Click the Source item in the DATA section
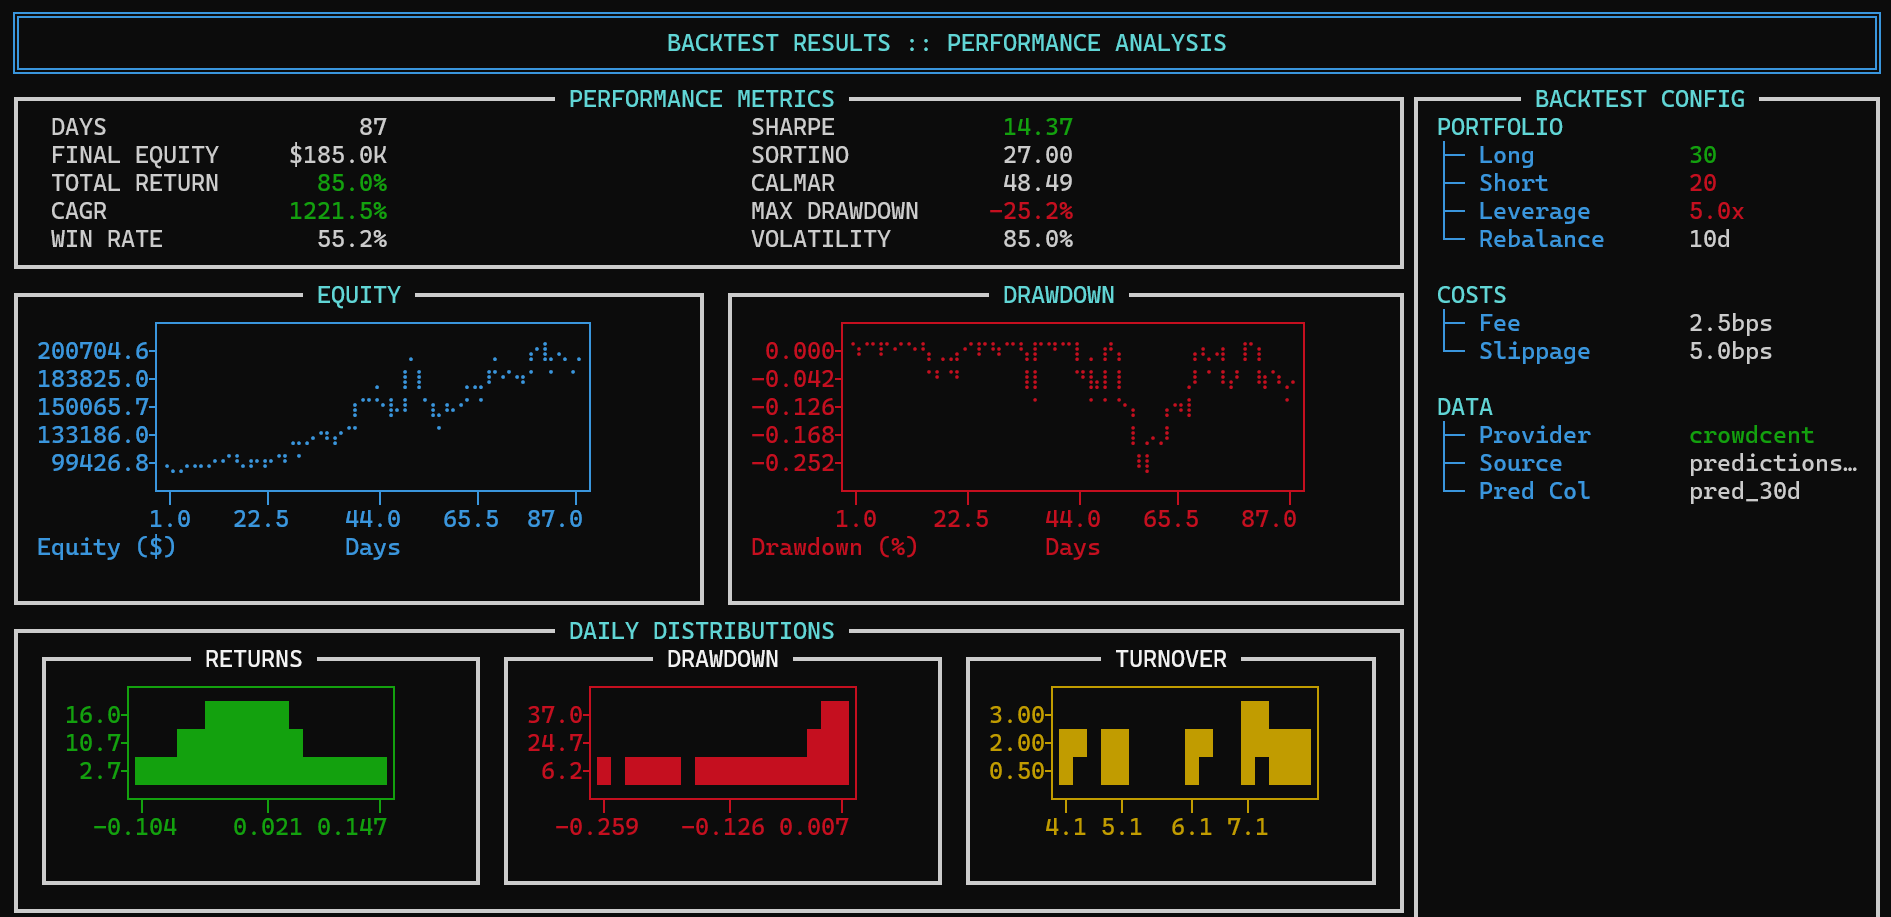The height and width of the screenshot is (917, 1891). click(x=1520, y=463)
